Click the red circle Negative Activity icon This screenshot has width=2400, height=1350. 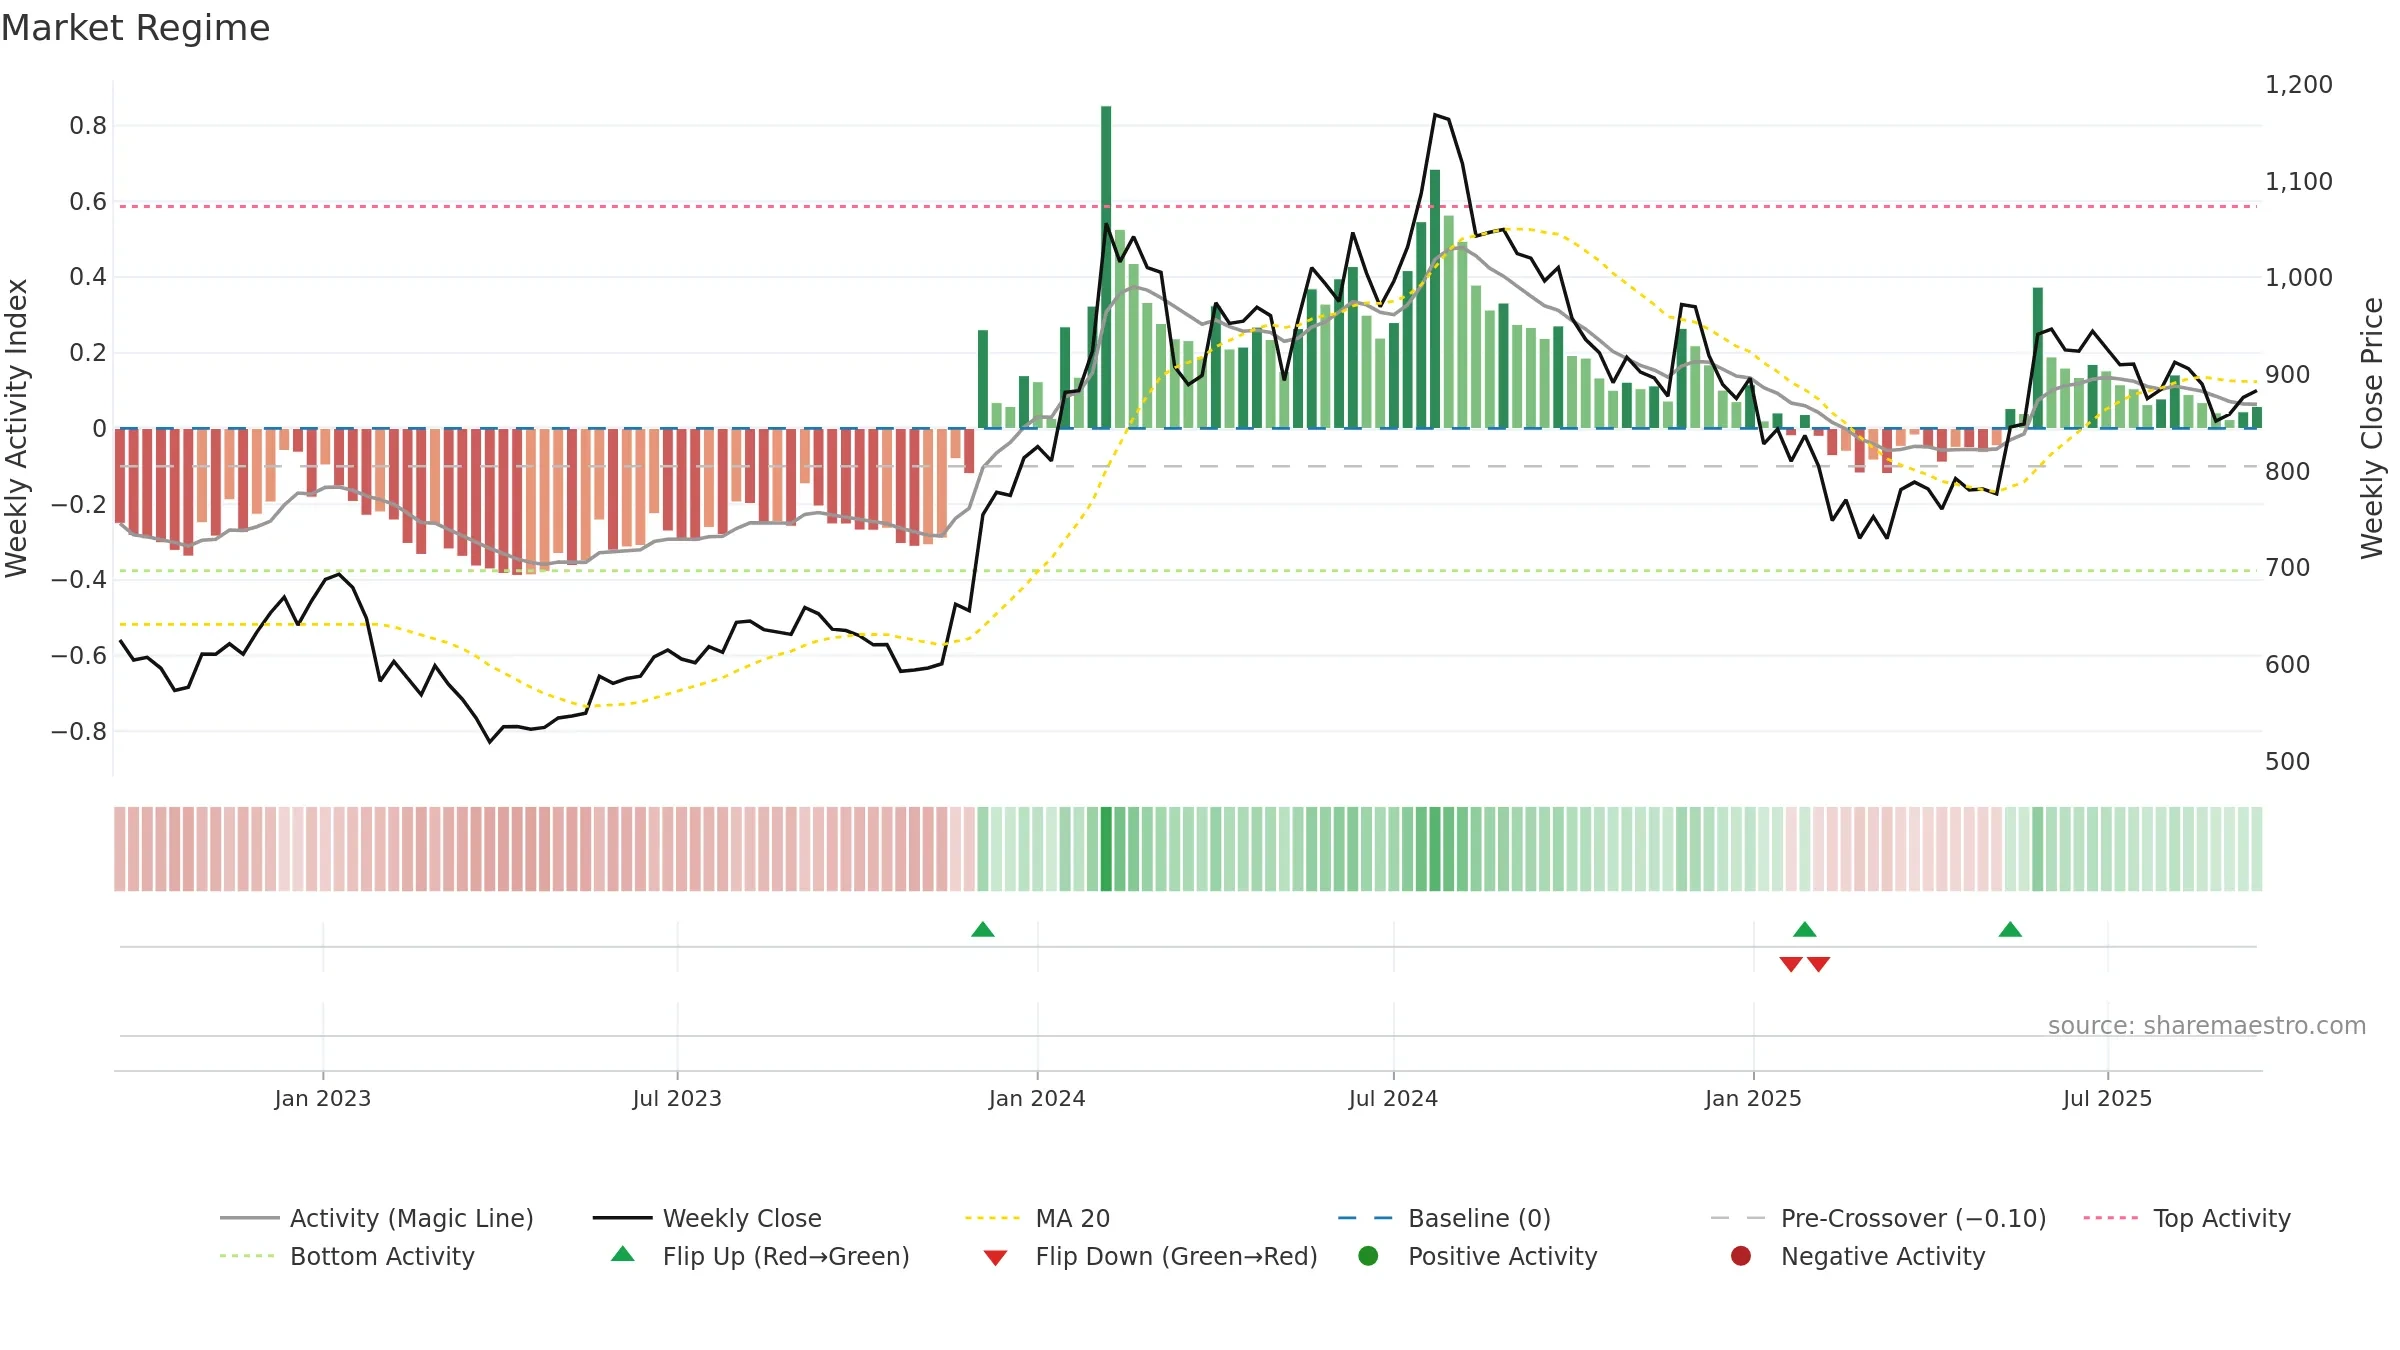pyautogui.click(x=1741, y=1256)
